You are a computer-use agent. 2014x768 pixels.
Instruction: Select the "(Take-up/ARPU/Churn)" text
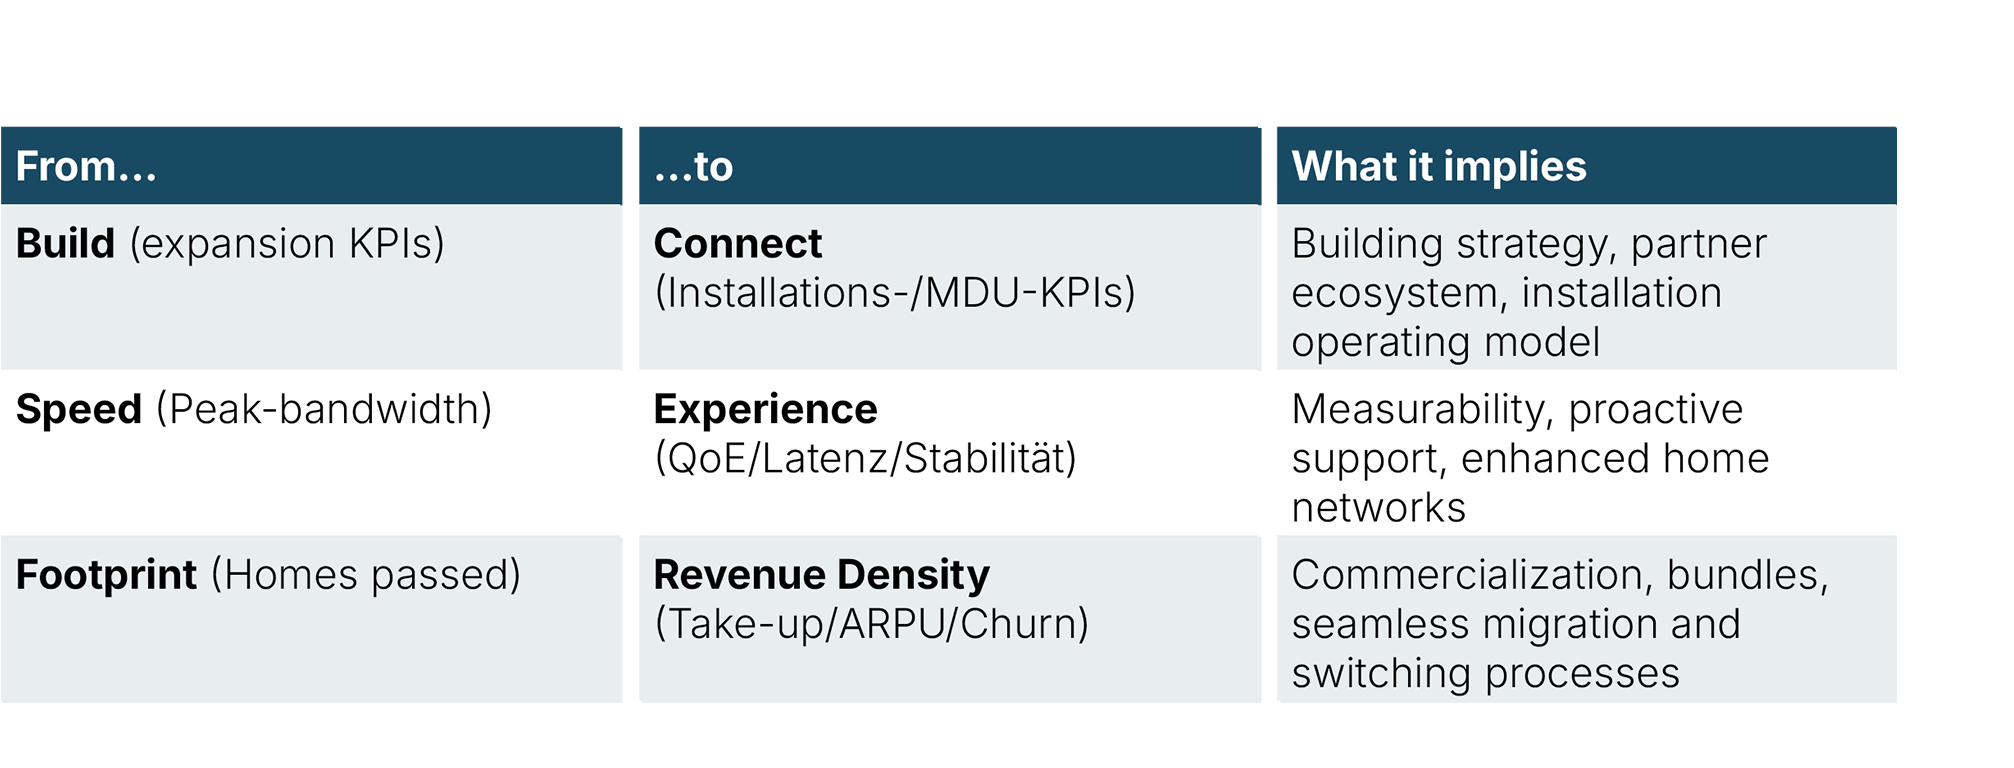872,624
